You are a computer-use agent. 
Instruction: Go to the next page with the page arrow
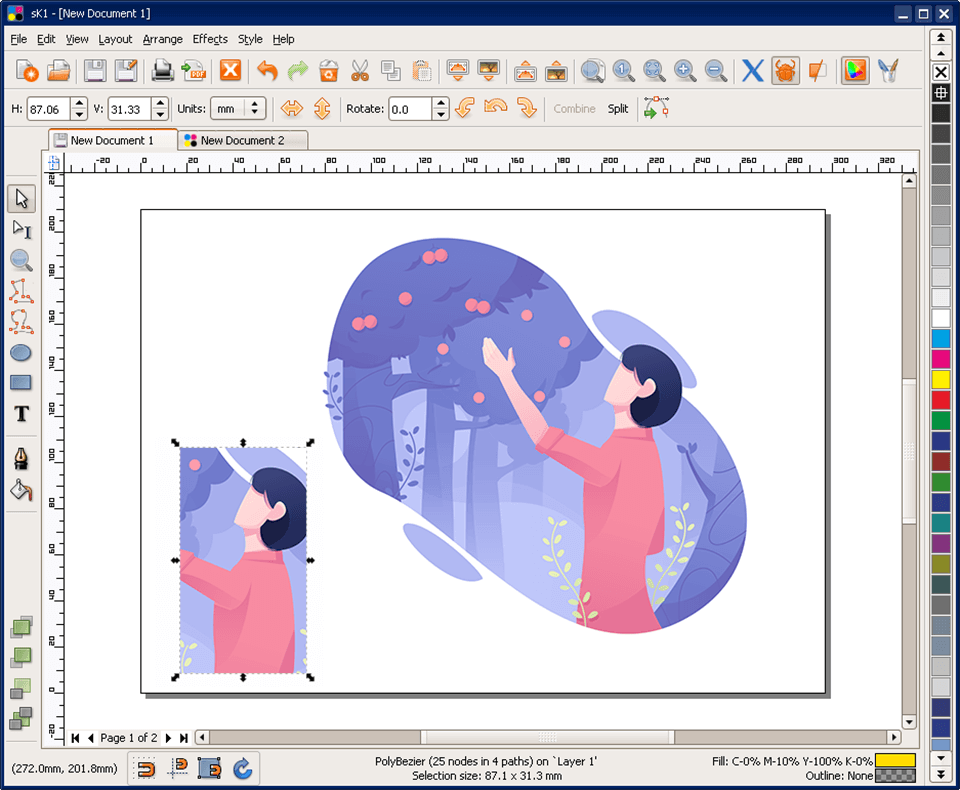168,738
